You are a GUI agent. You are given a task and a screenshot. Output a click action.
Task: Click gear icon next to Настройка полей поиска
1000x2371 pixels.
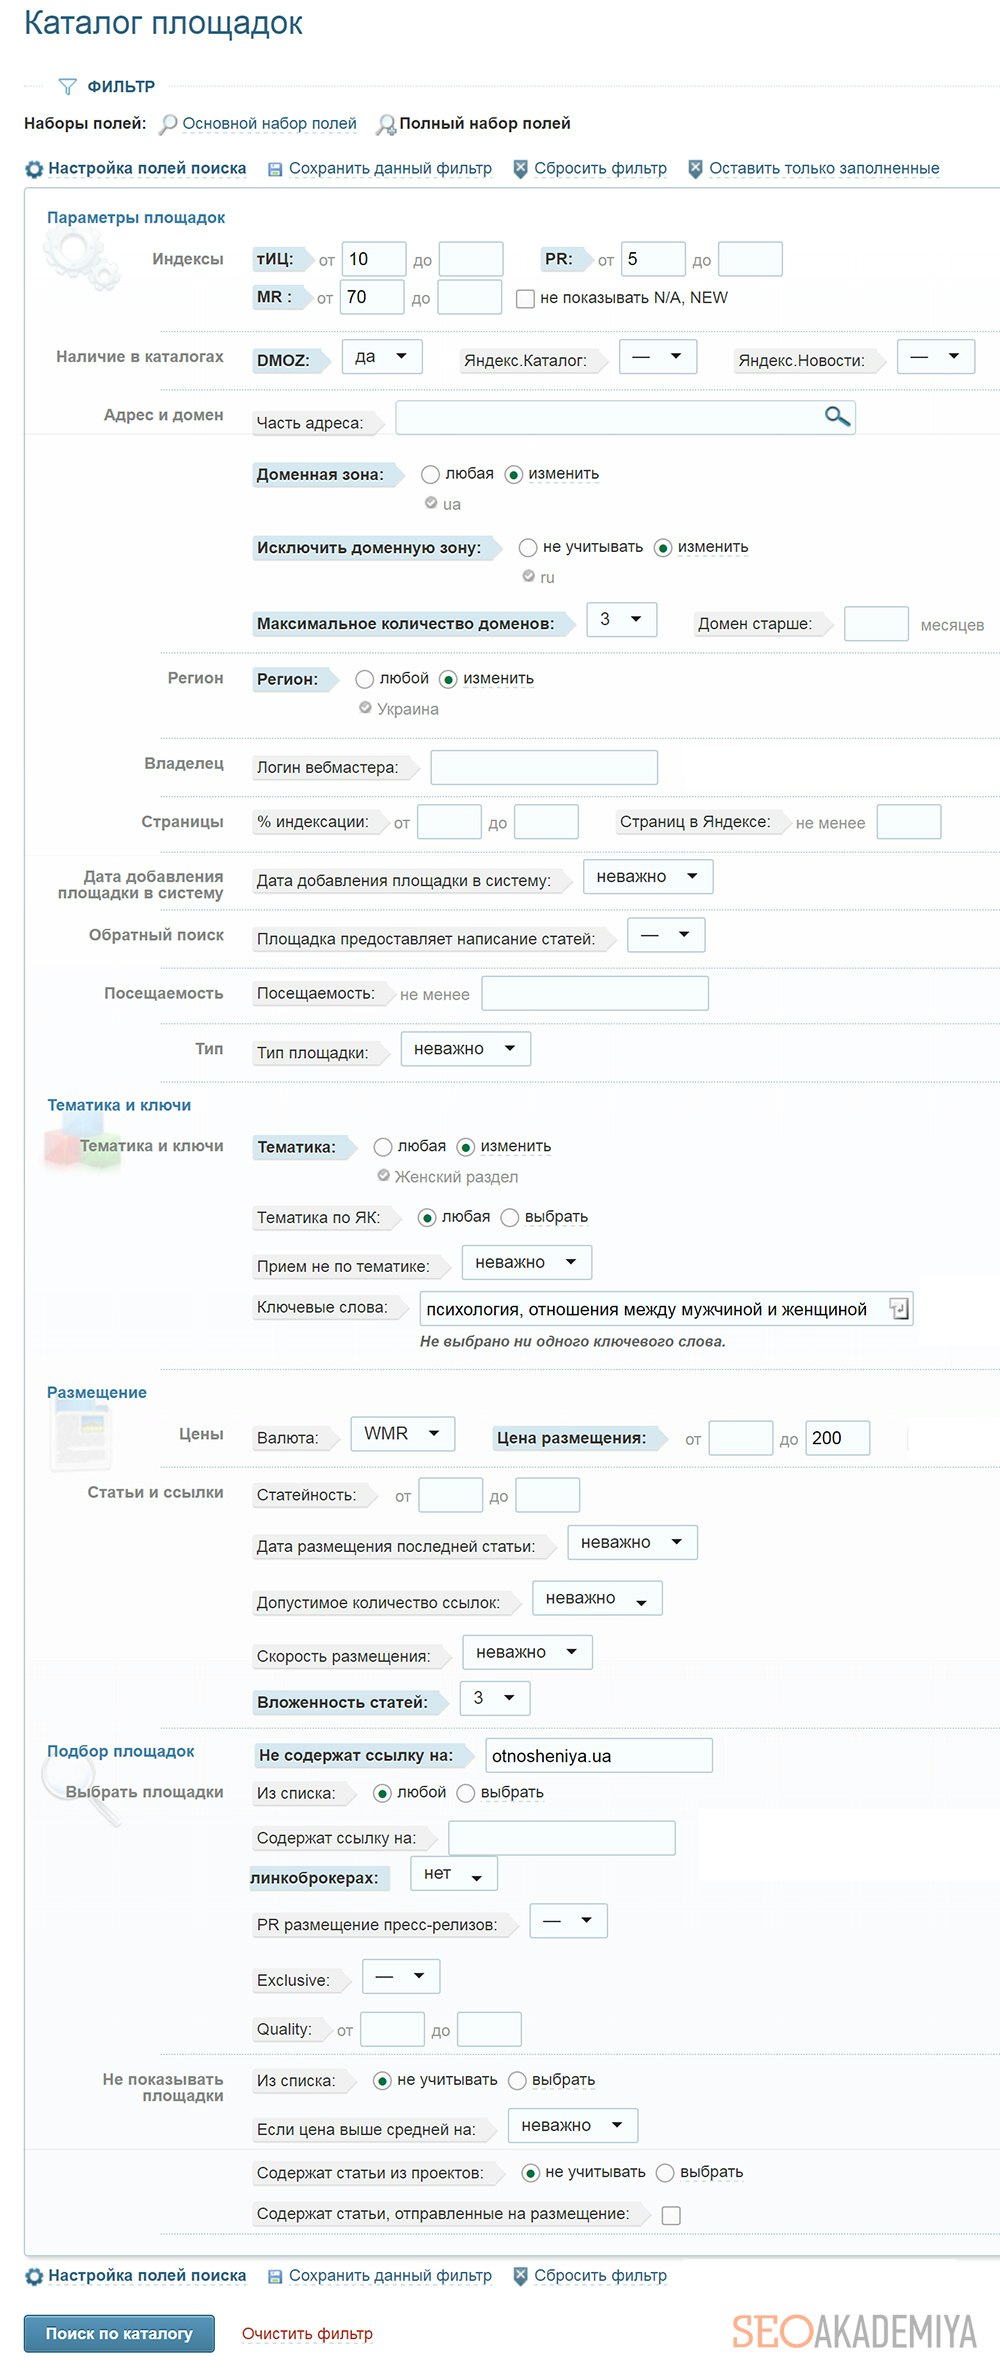click(x=34, y=169)
